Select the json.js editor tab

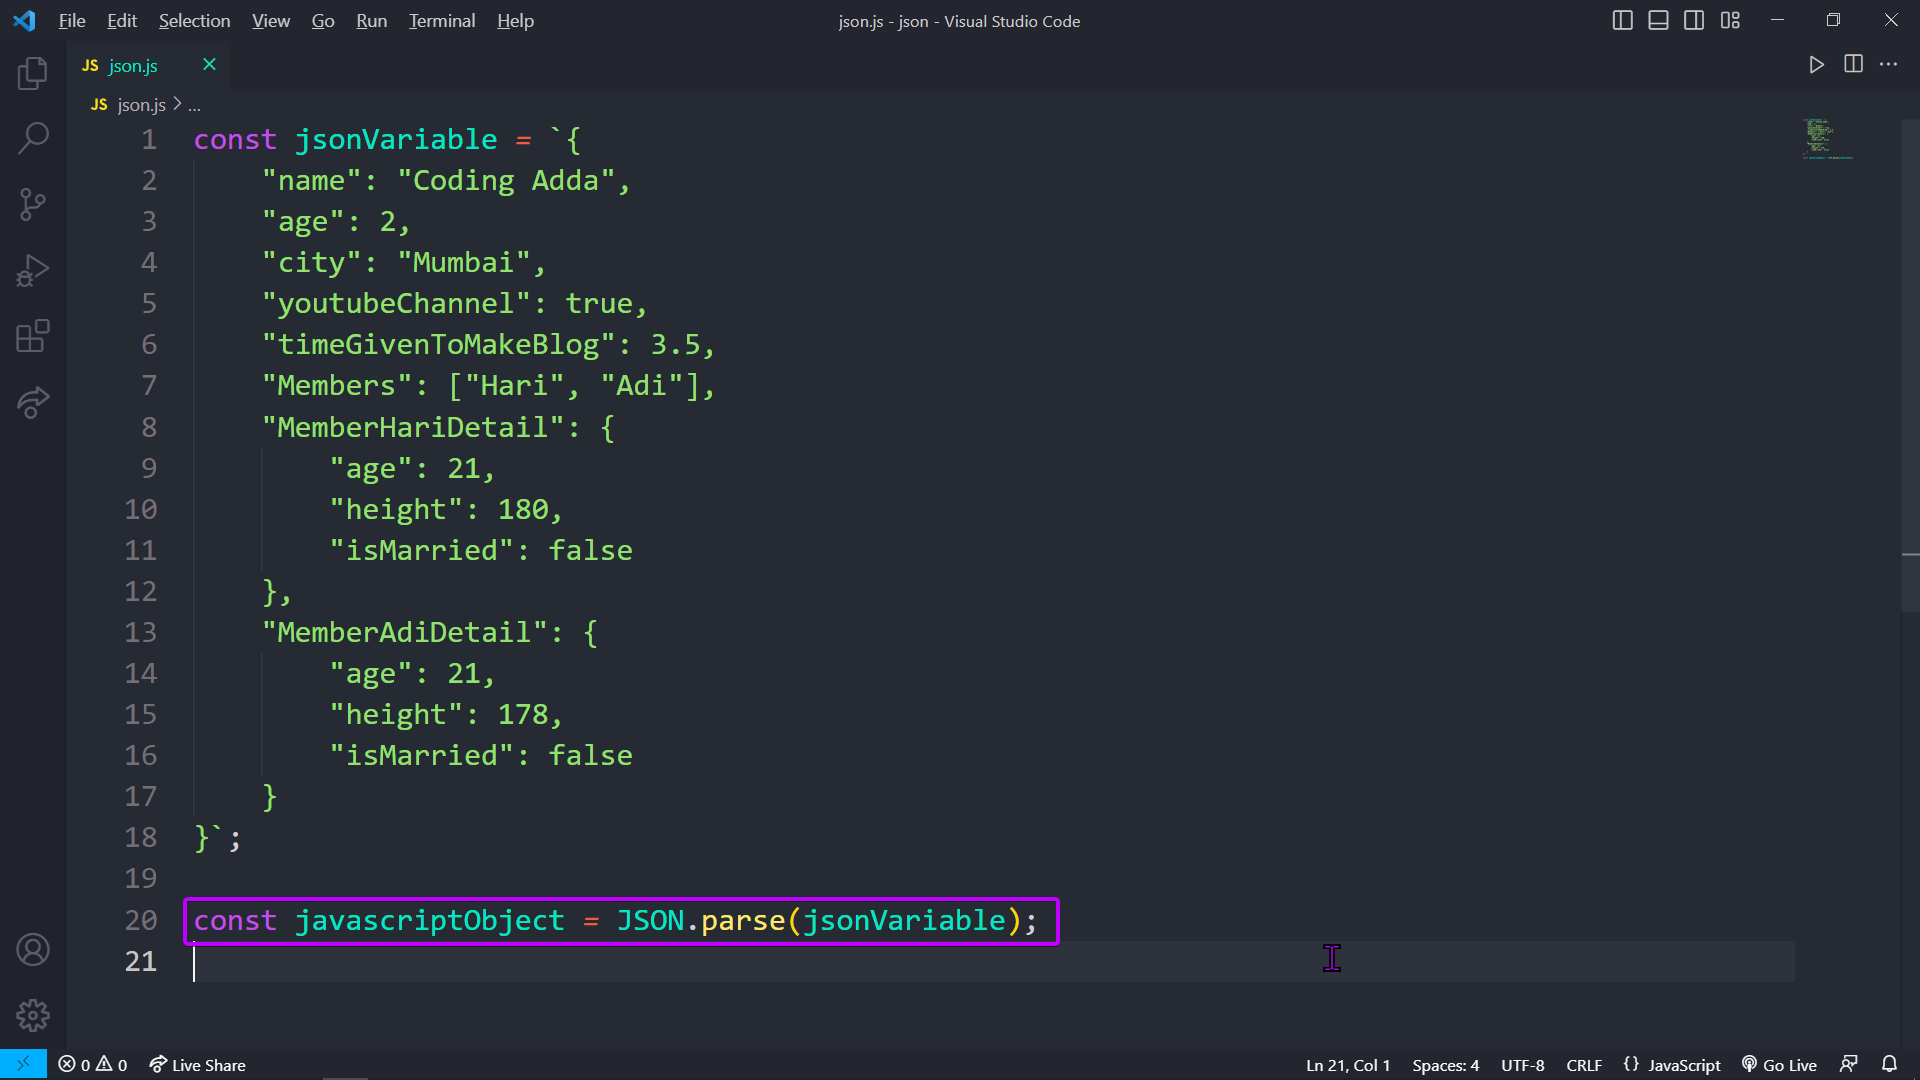[148, 65]
